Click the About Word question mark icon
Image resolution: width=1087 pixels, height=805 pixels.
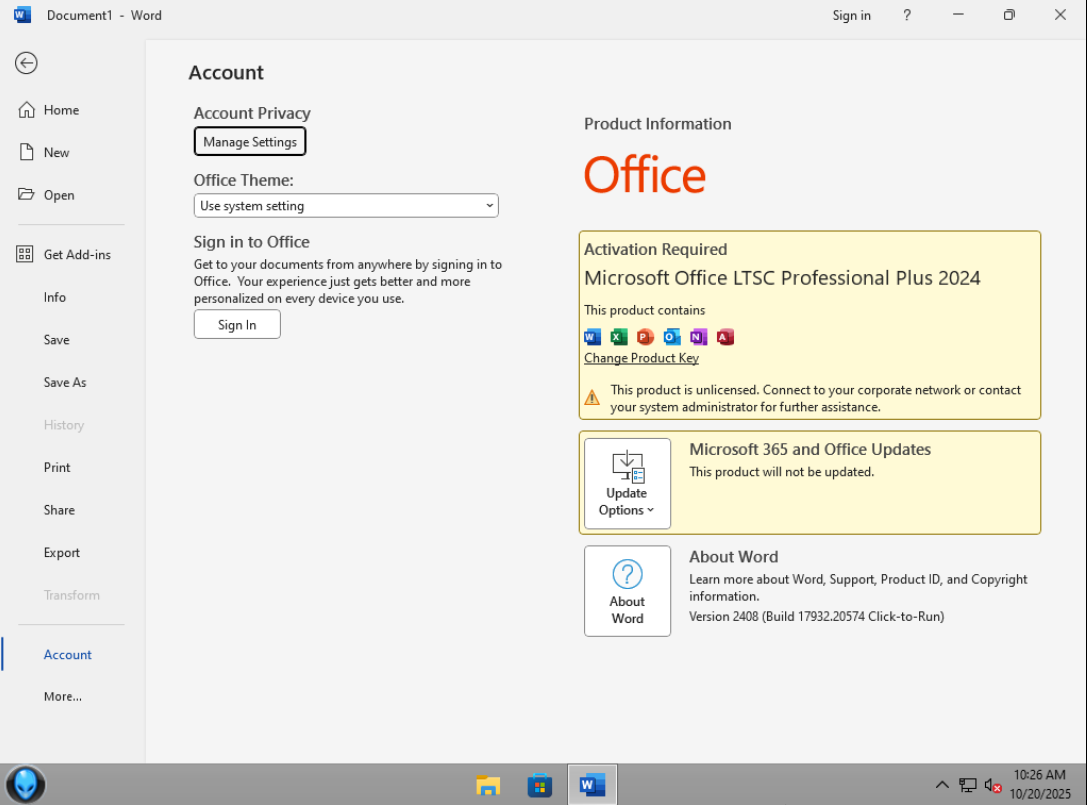click(627, 574)
